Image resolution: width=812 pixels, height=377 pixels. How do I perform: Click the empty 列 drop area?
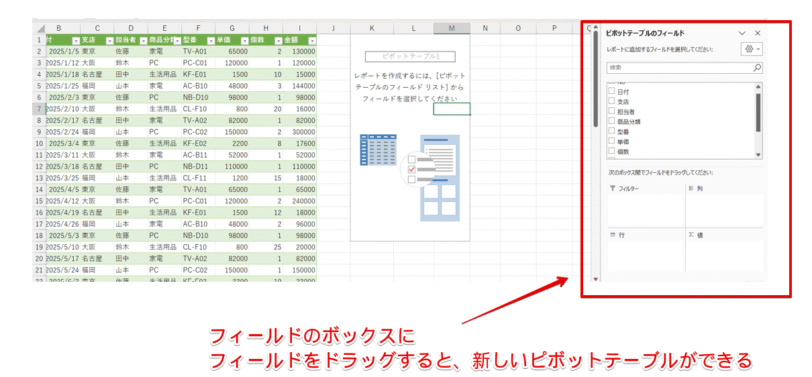click(724, 210)
